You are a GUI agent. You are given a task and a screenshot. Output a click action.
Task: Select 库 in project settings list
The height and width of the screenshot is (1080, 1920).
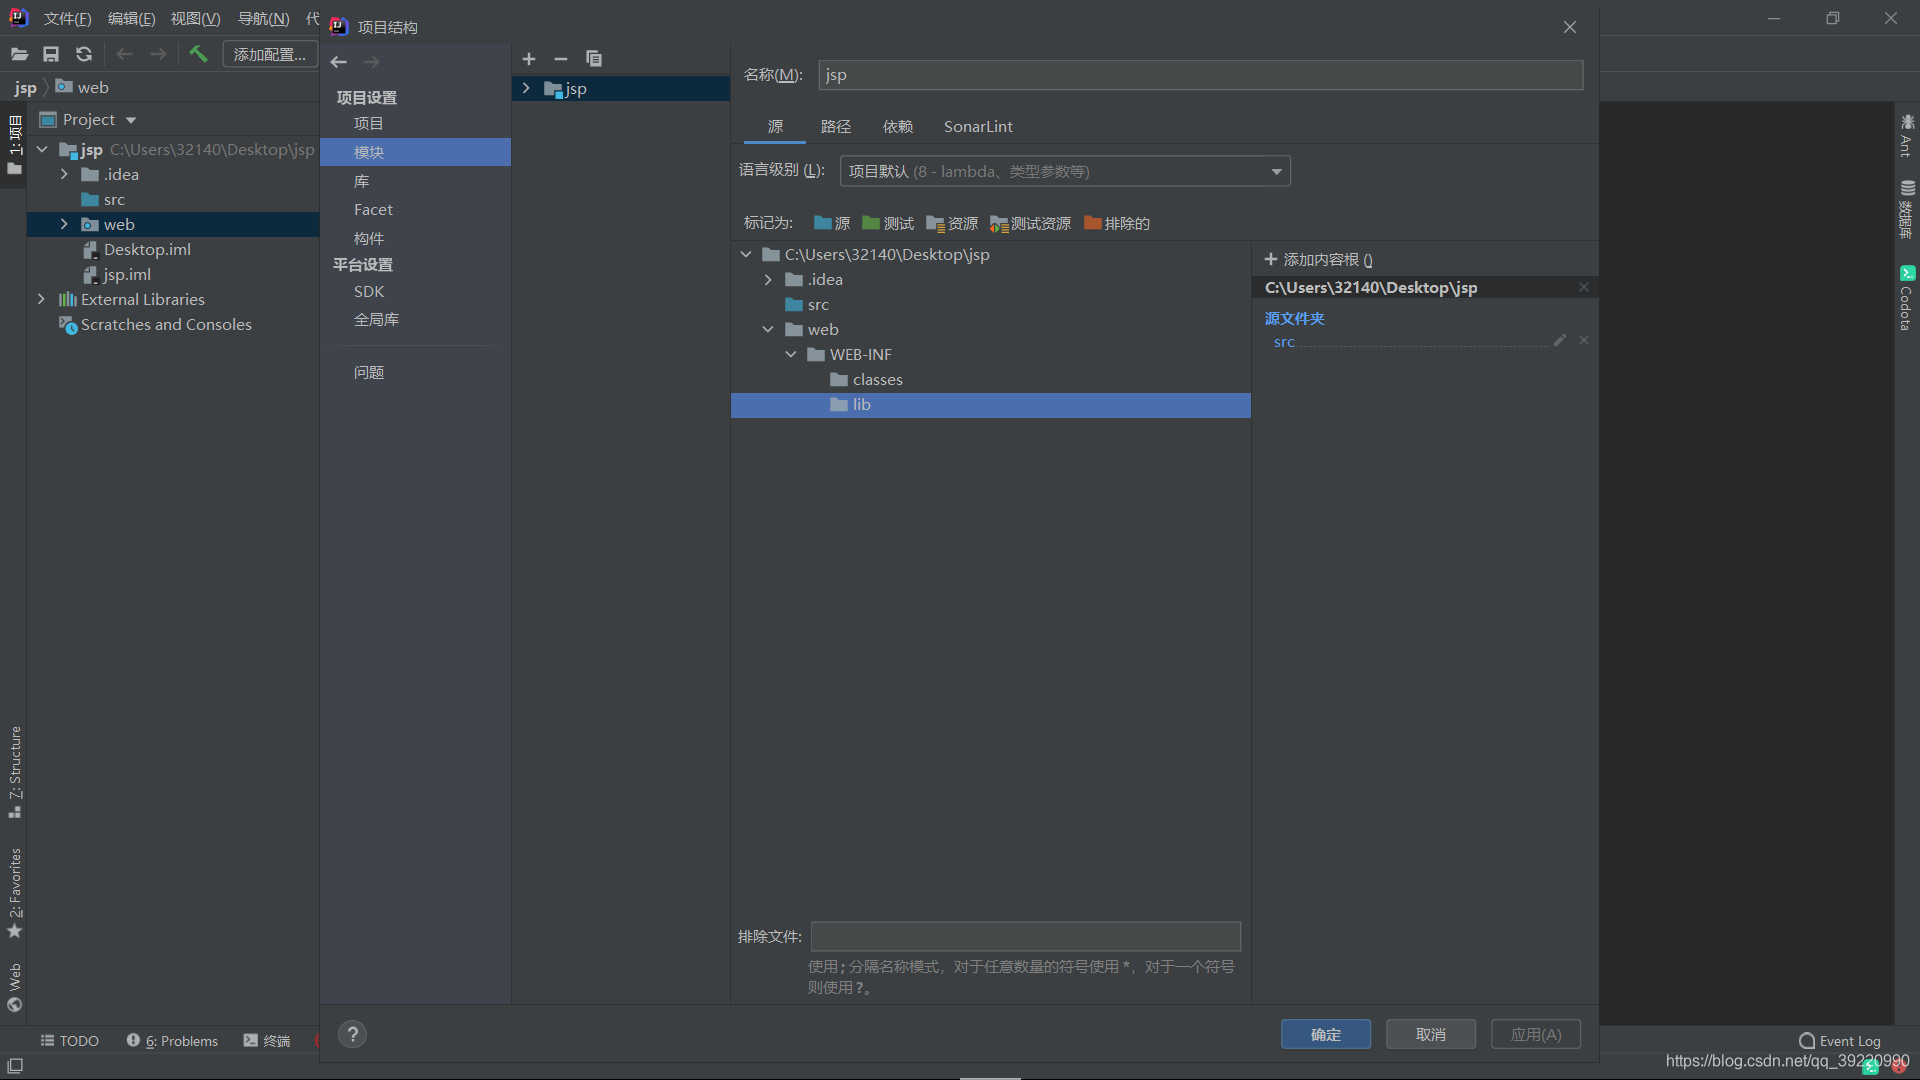coord(362,181)
